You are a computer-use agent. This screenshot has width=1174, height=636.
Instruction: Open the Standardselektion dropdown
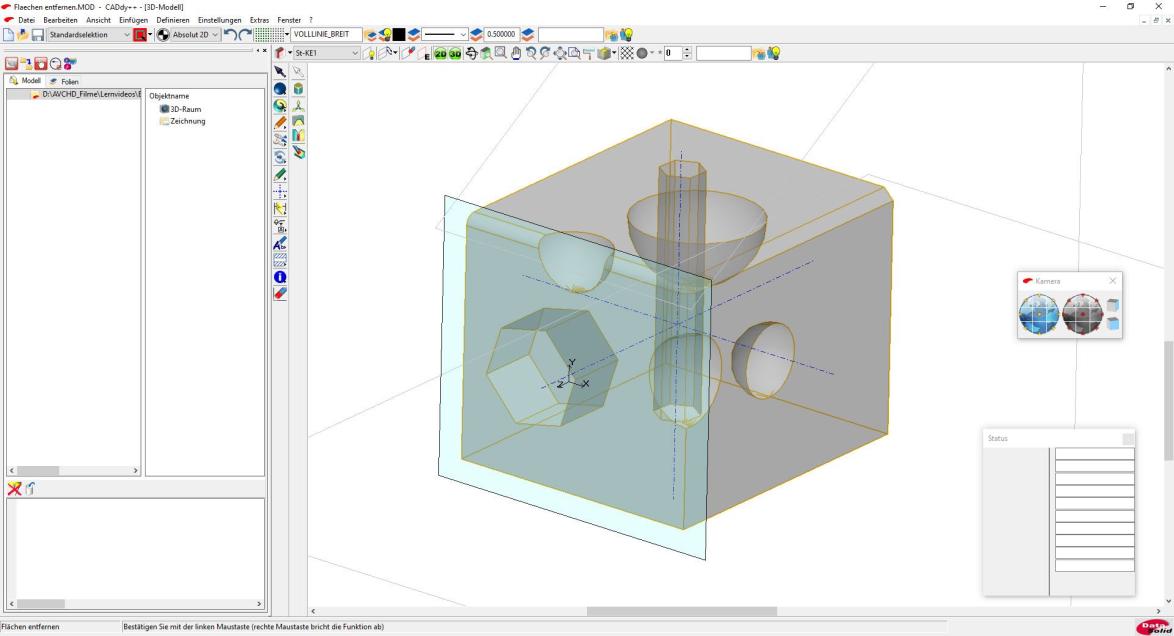(89, 35)
